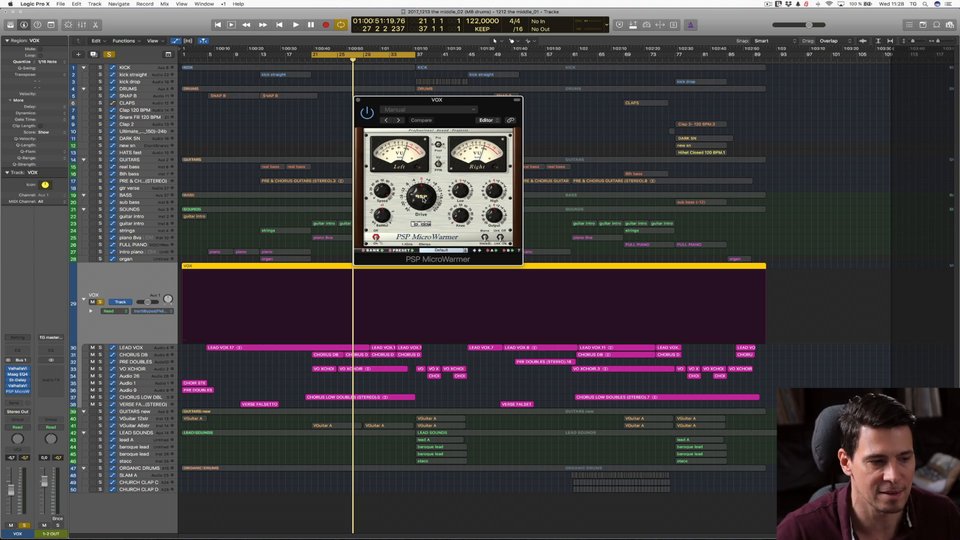Select previous plugin preset arrow
This screenshot has width=960, height=540.
[x=386, y=121]
